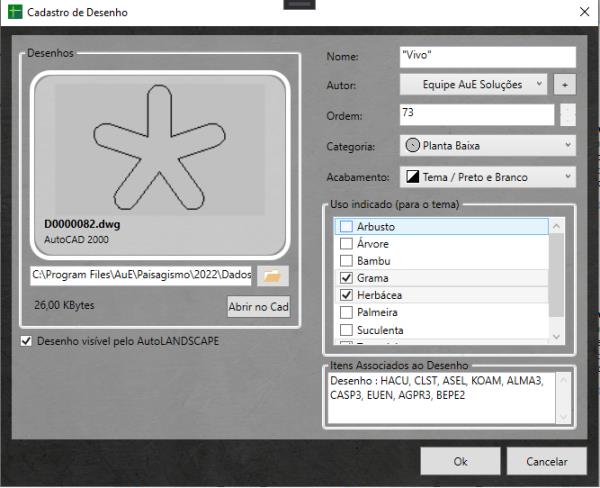Click the Planta Baixa category clock icon
Image resolution: width=600 pixels, height=488 pixels.
click(x=413, y=146)
